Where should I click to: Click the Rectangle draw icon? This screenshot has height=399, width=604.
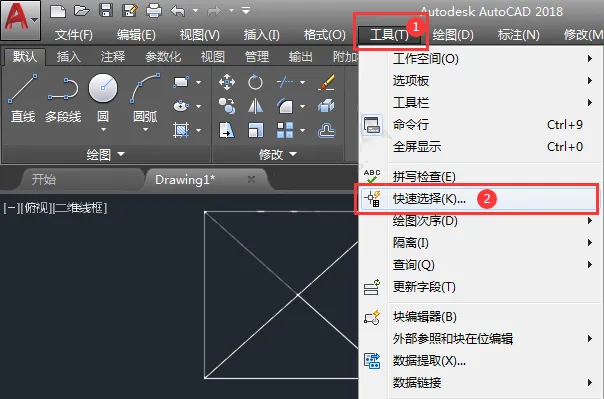[181, 82]
